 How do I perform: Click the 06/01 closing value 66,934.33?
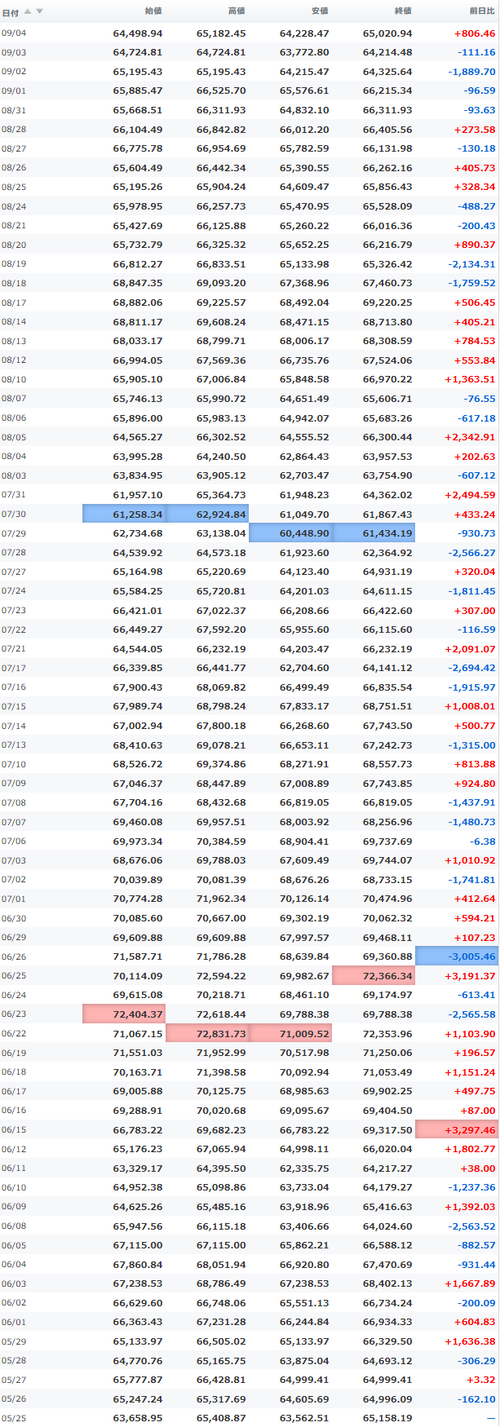pos(387,1321)
